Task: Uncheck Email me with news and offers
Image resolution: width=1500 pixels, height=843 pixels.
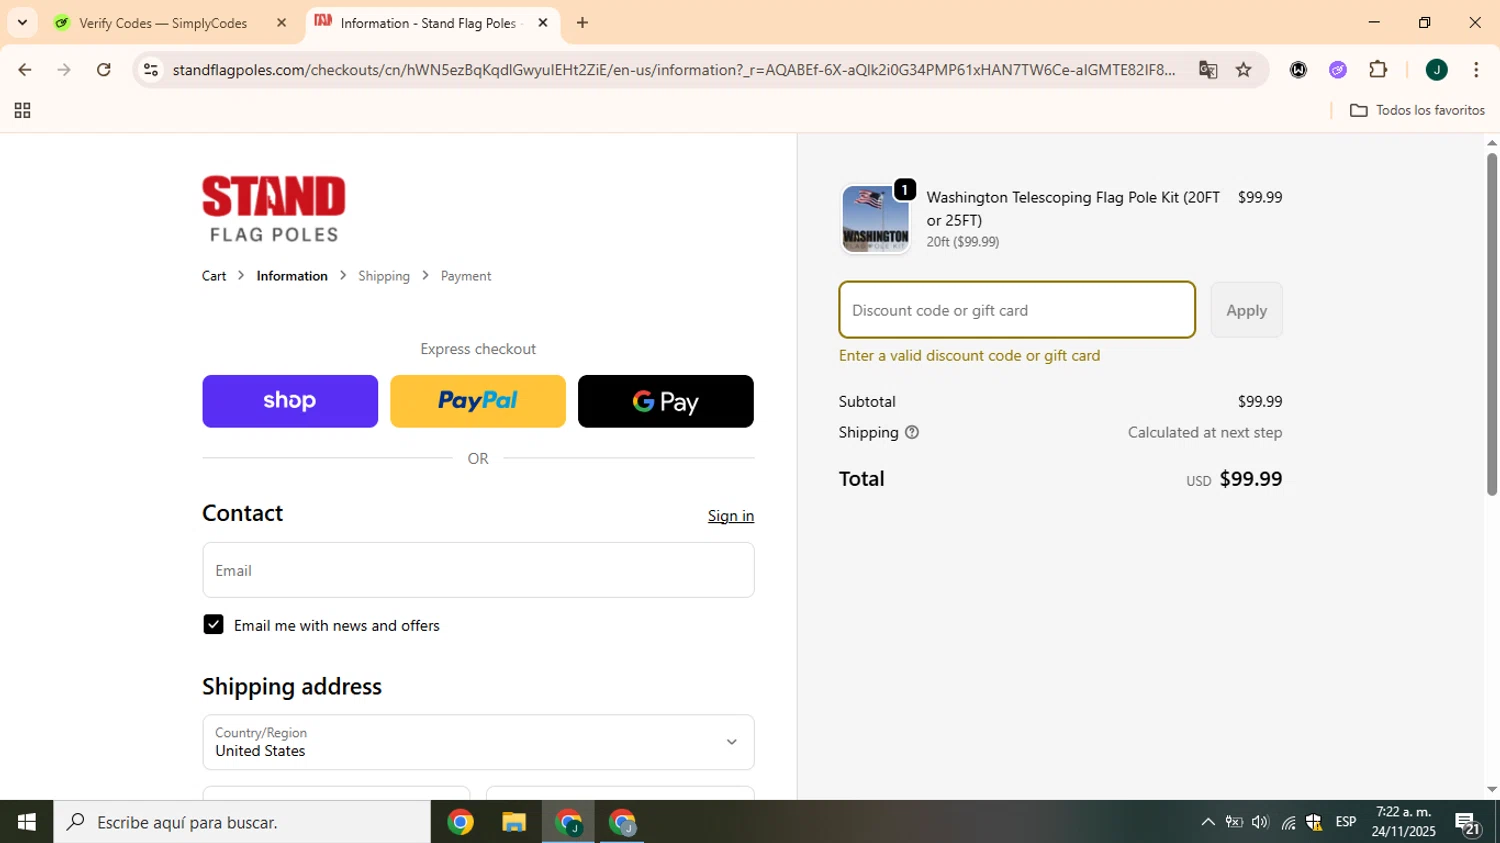Action: tap(213, 625)
